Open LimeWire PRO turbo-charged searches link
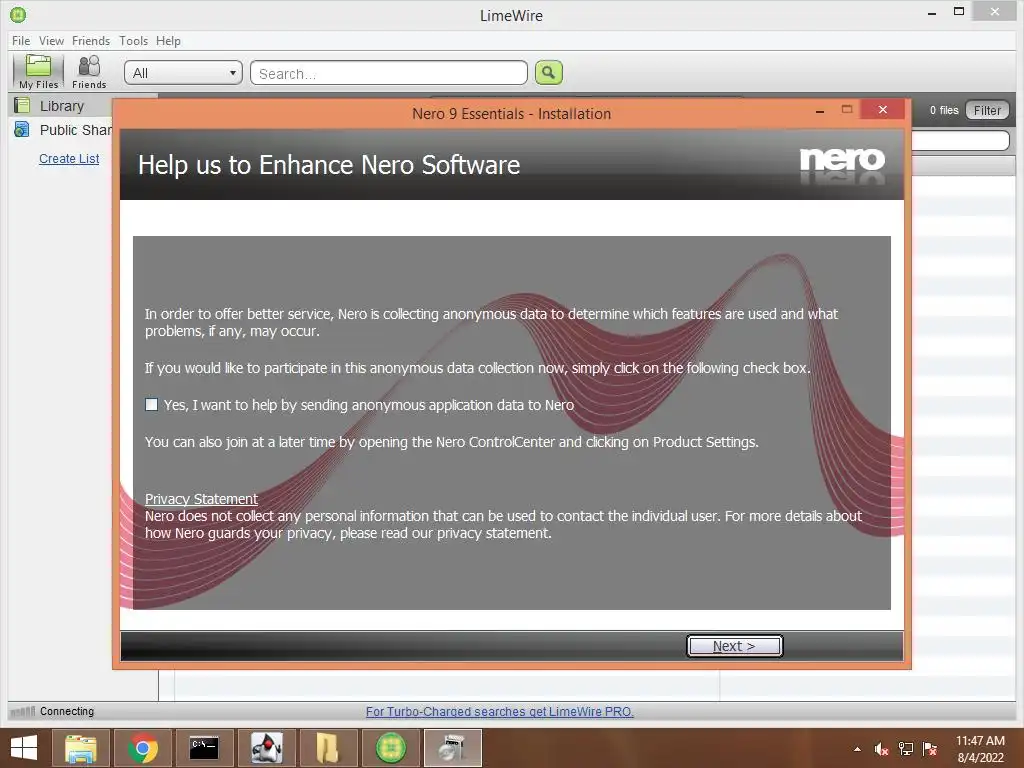Image resolution: width=1024 pixels, height=768 pixels. click(x=500, y=711)
